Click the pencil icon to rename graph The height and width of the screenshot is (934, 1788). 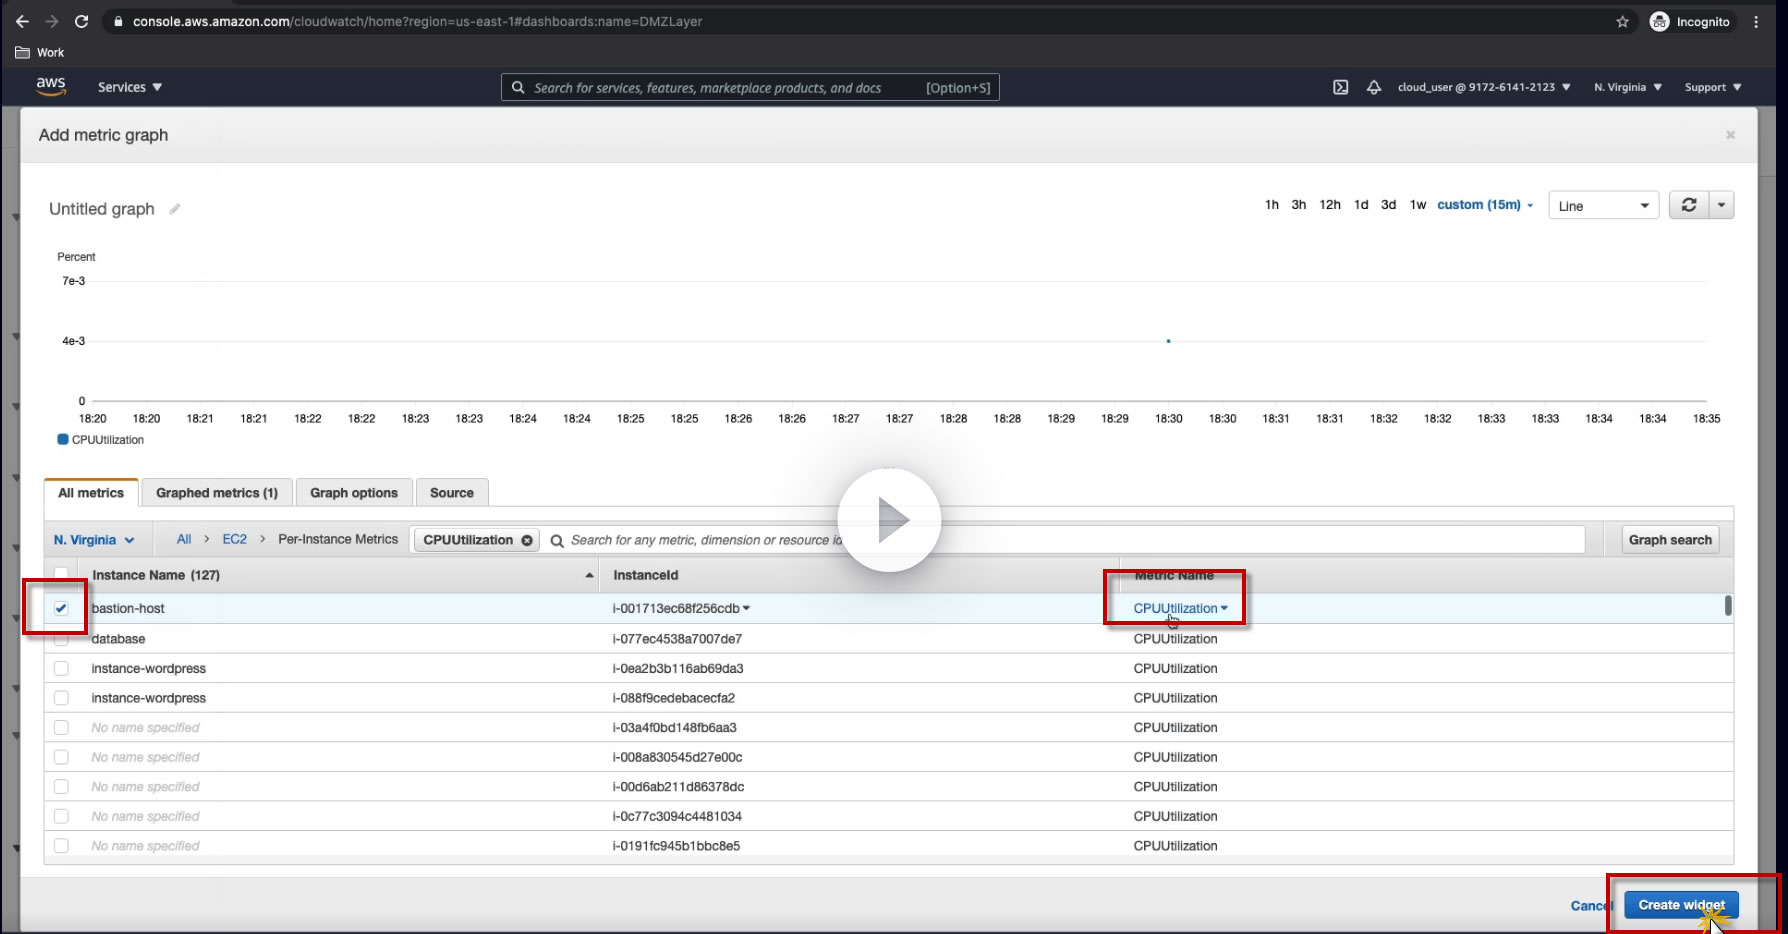175,209
